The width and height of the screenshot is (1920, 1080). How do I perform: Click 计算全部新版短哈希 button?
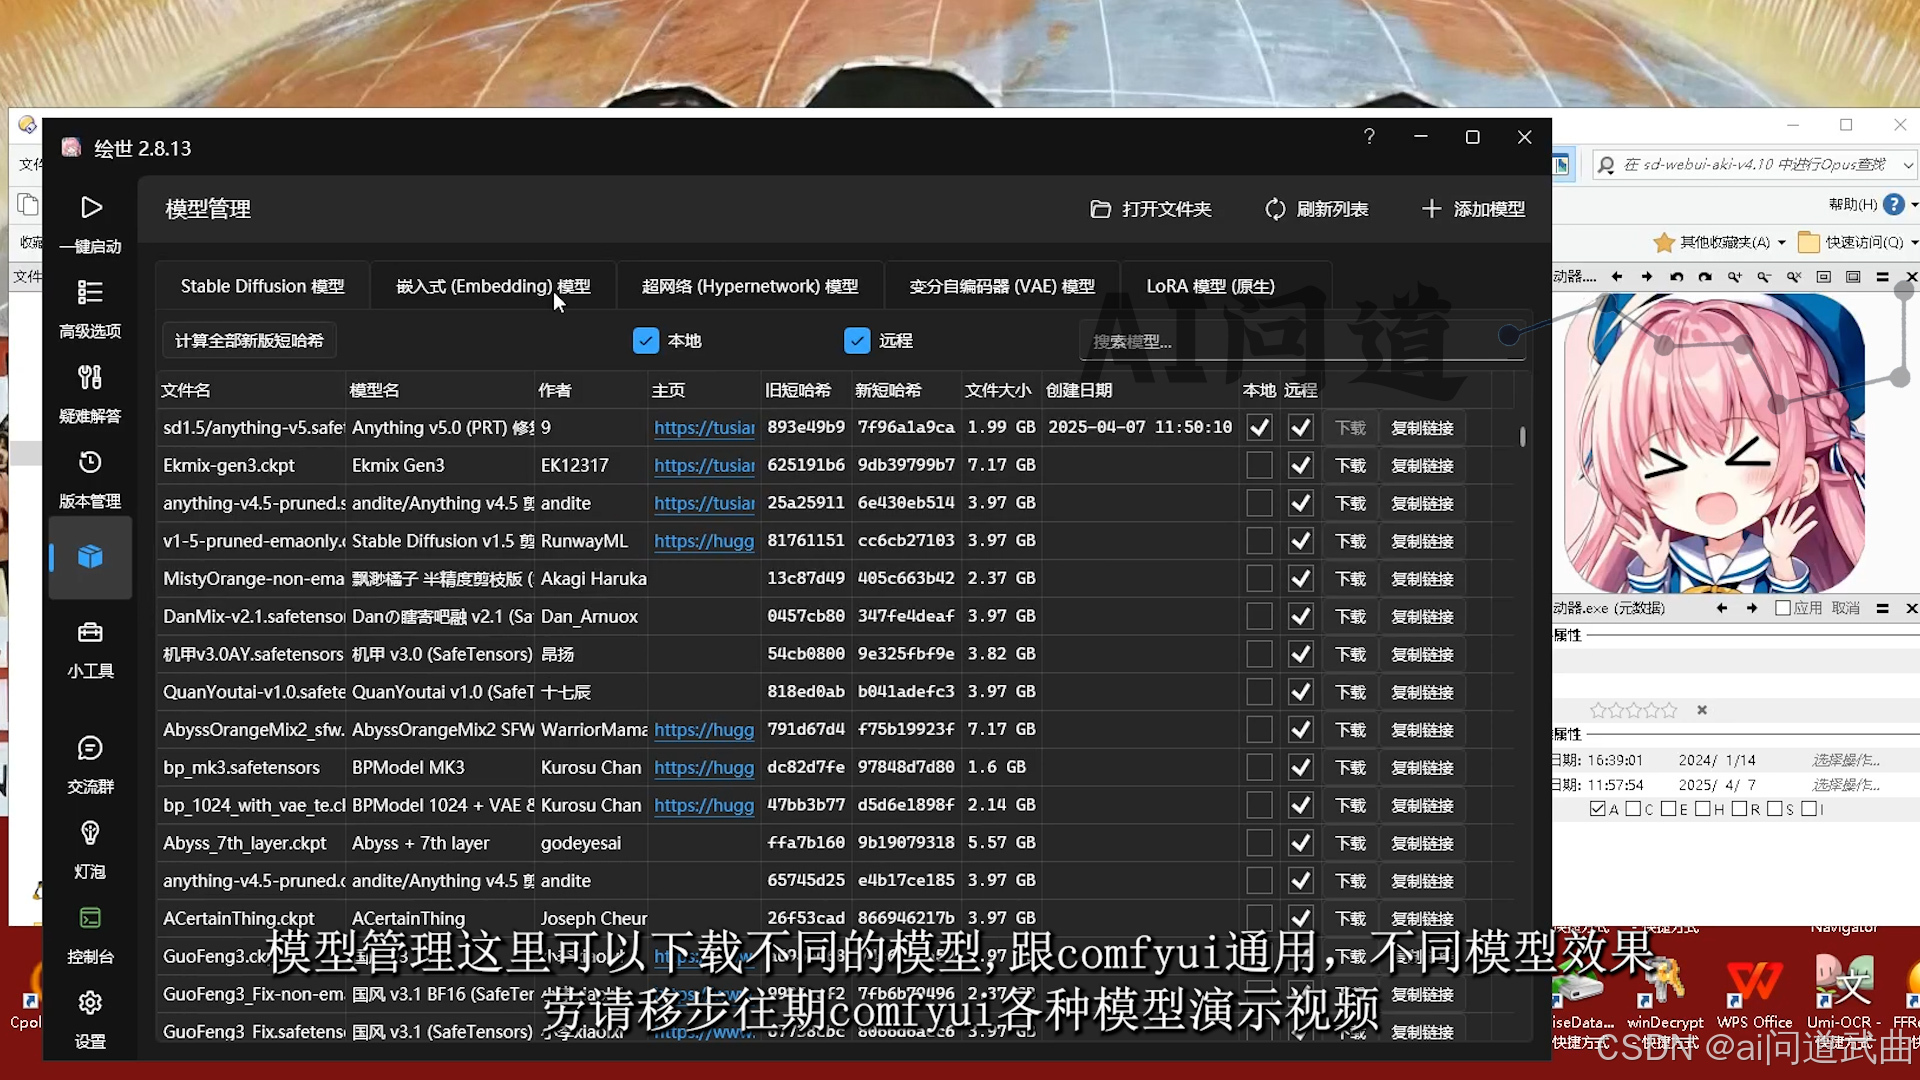pos(249,341)
